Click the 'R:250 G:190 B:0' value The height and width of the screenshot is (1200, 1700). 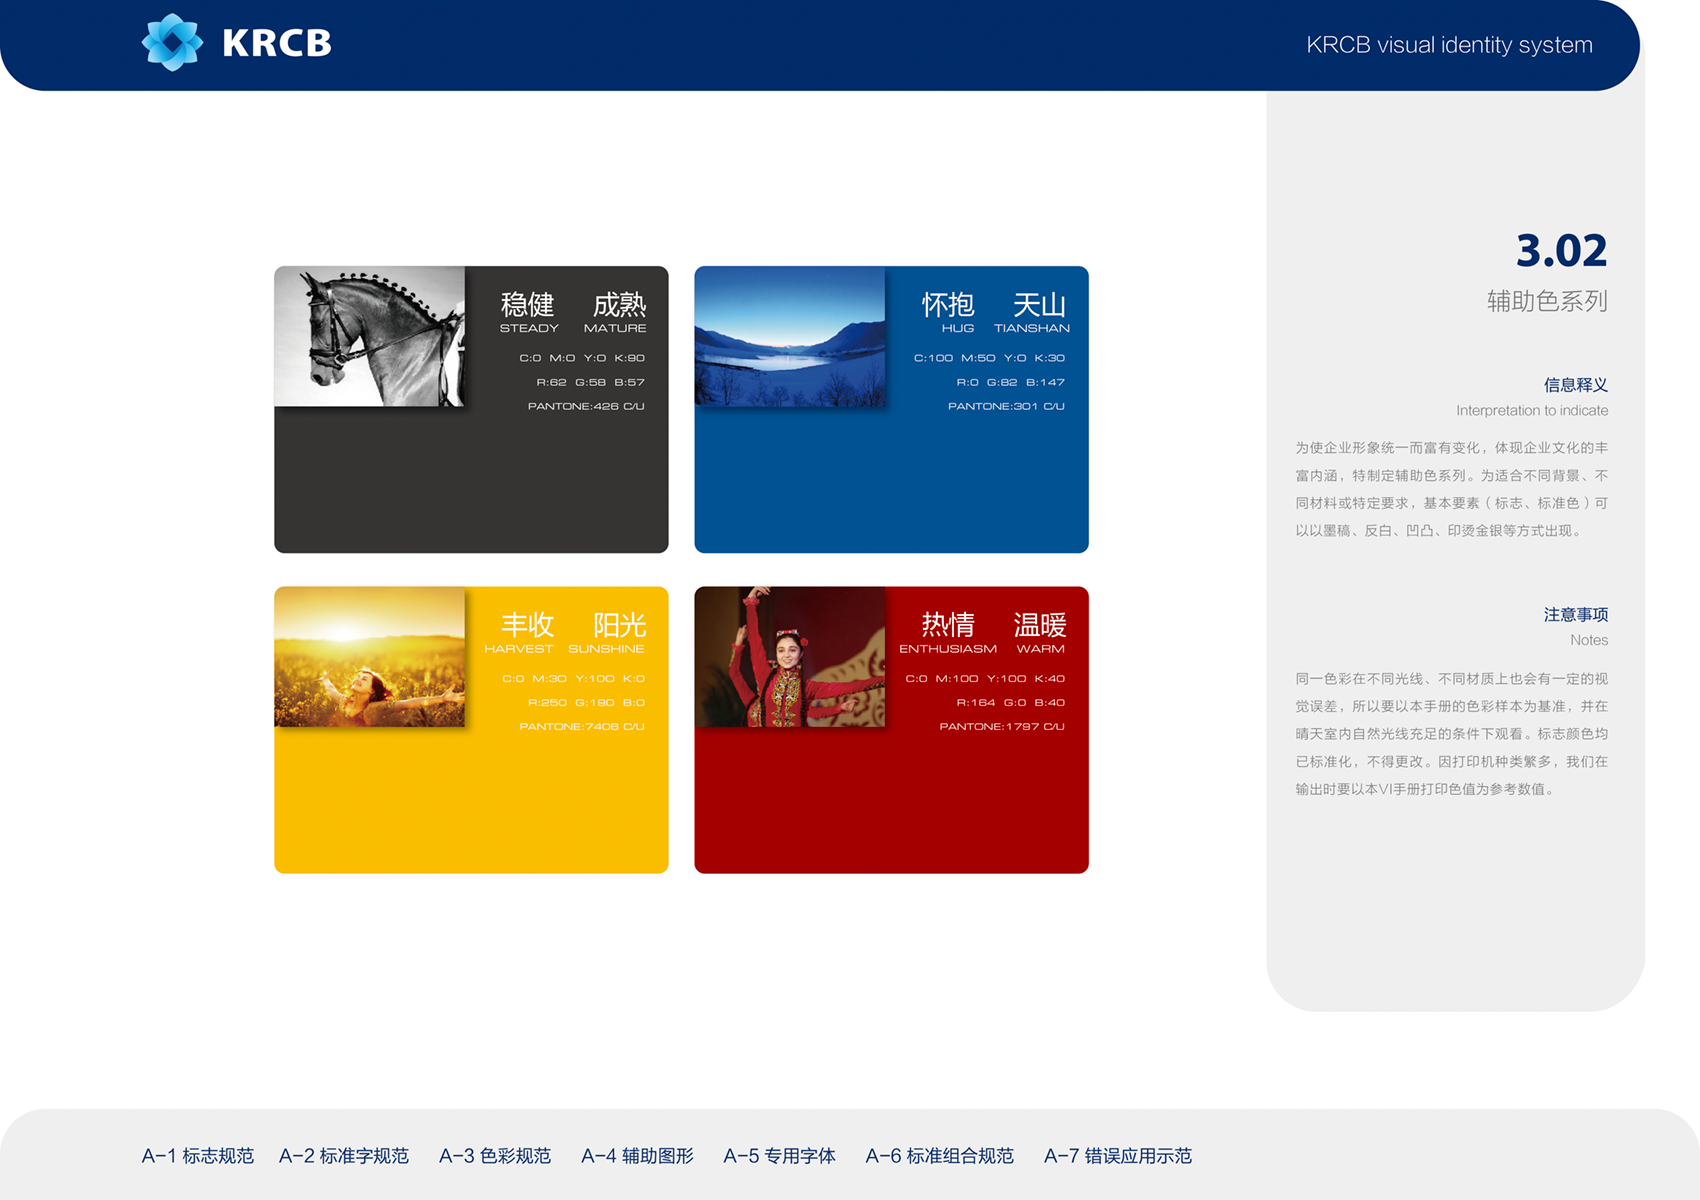pos(586,702)
